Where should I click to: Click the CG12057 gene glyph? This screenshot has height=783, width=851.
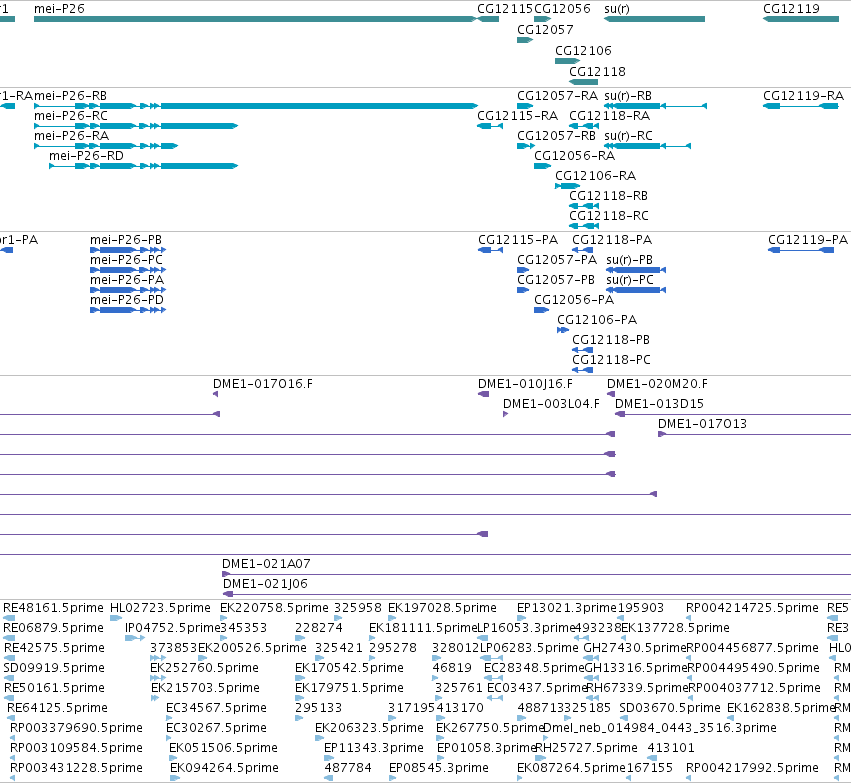525,40
